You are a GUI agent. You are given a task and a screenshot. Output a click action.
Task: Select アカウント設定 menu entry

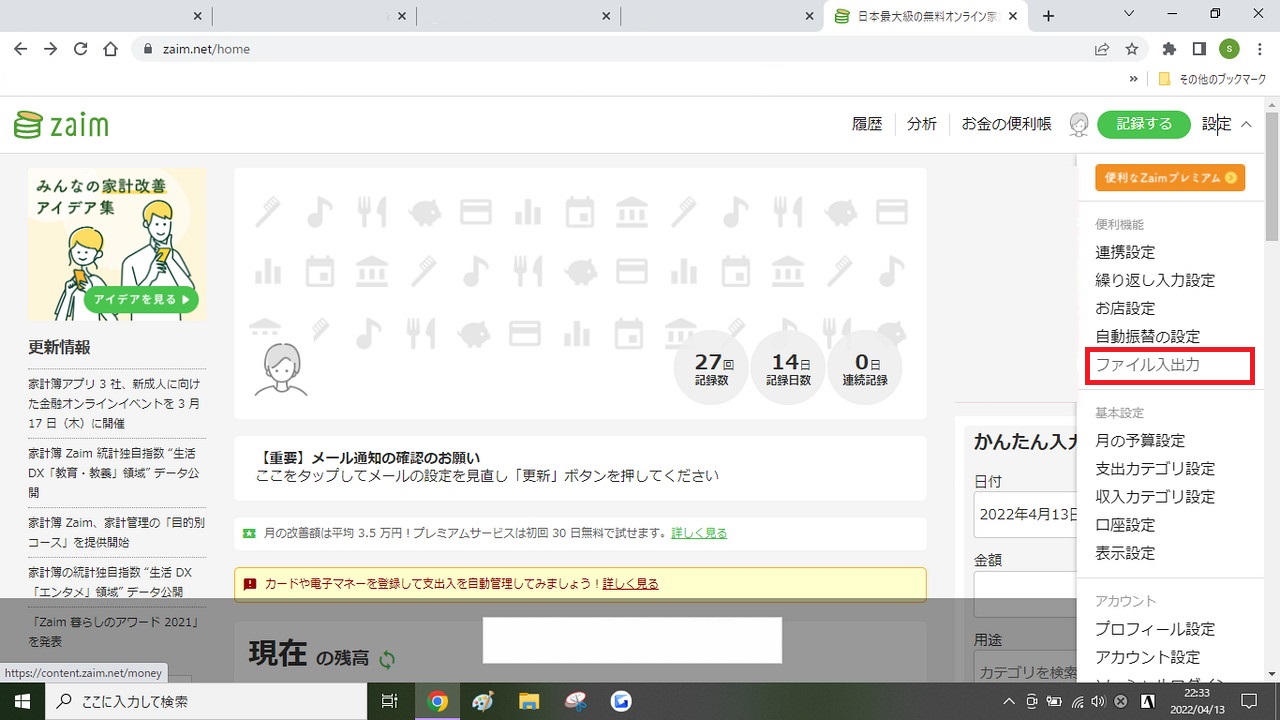[1147, 657]
